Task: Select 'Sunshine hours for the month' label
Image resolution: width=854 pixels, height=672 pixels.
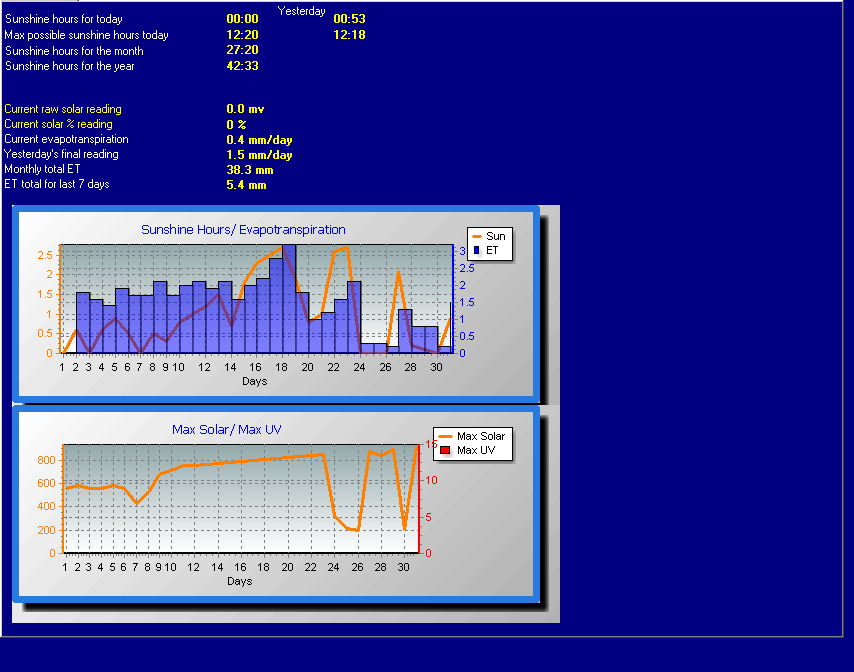Action: click(x=74, y=51)
